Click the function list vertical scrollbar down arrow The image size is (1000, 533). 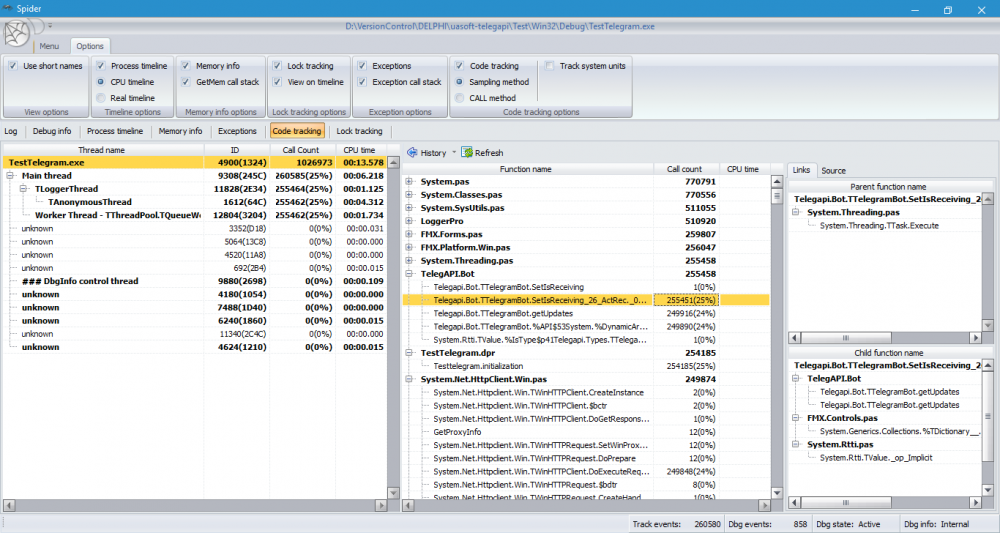(x=777, y=493)
